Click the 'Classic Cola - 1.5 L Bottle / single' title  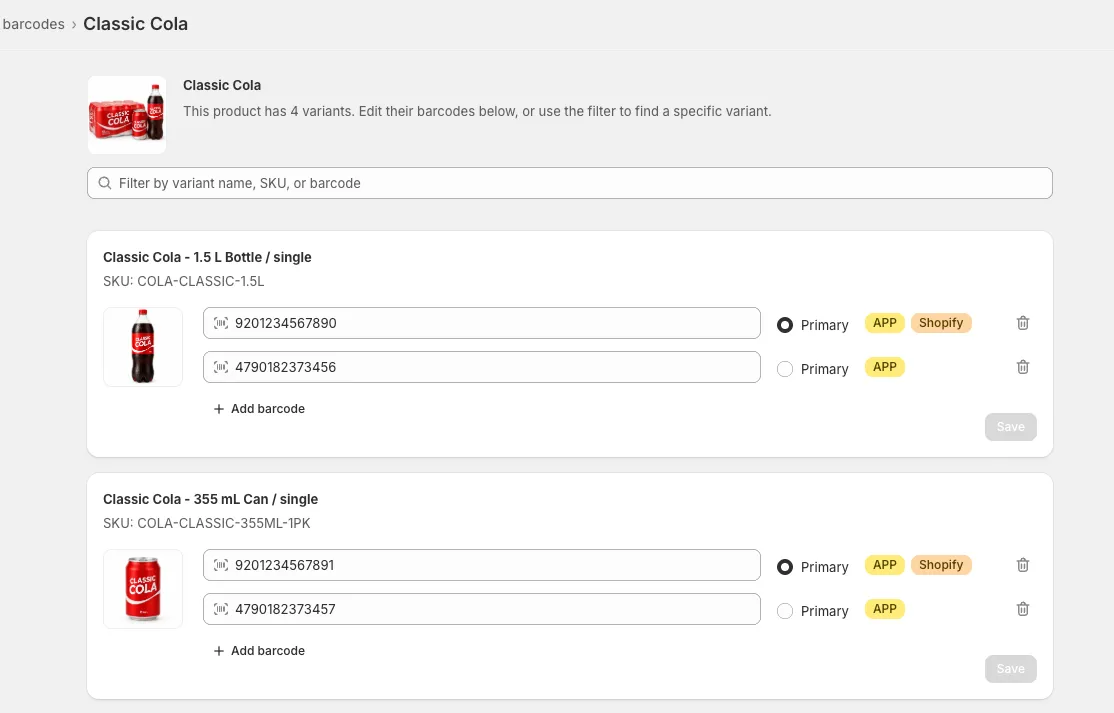tap(207, 257)
